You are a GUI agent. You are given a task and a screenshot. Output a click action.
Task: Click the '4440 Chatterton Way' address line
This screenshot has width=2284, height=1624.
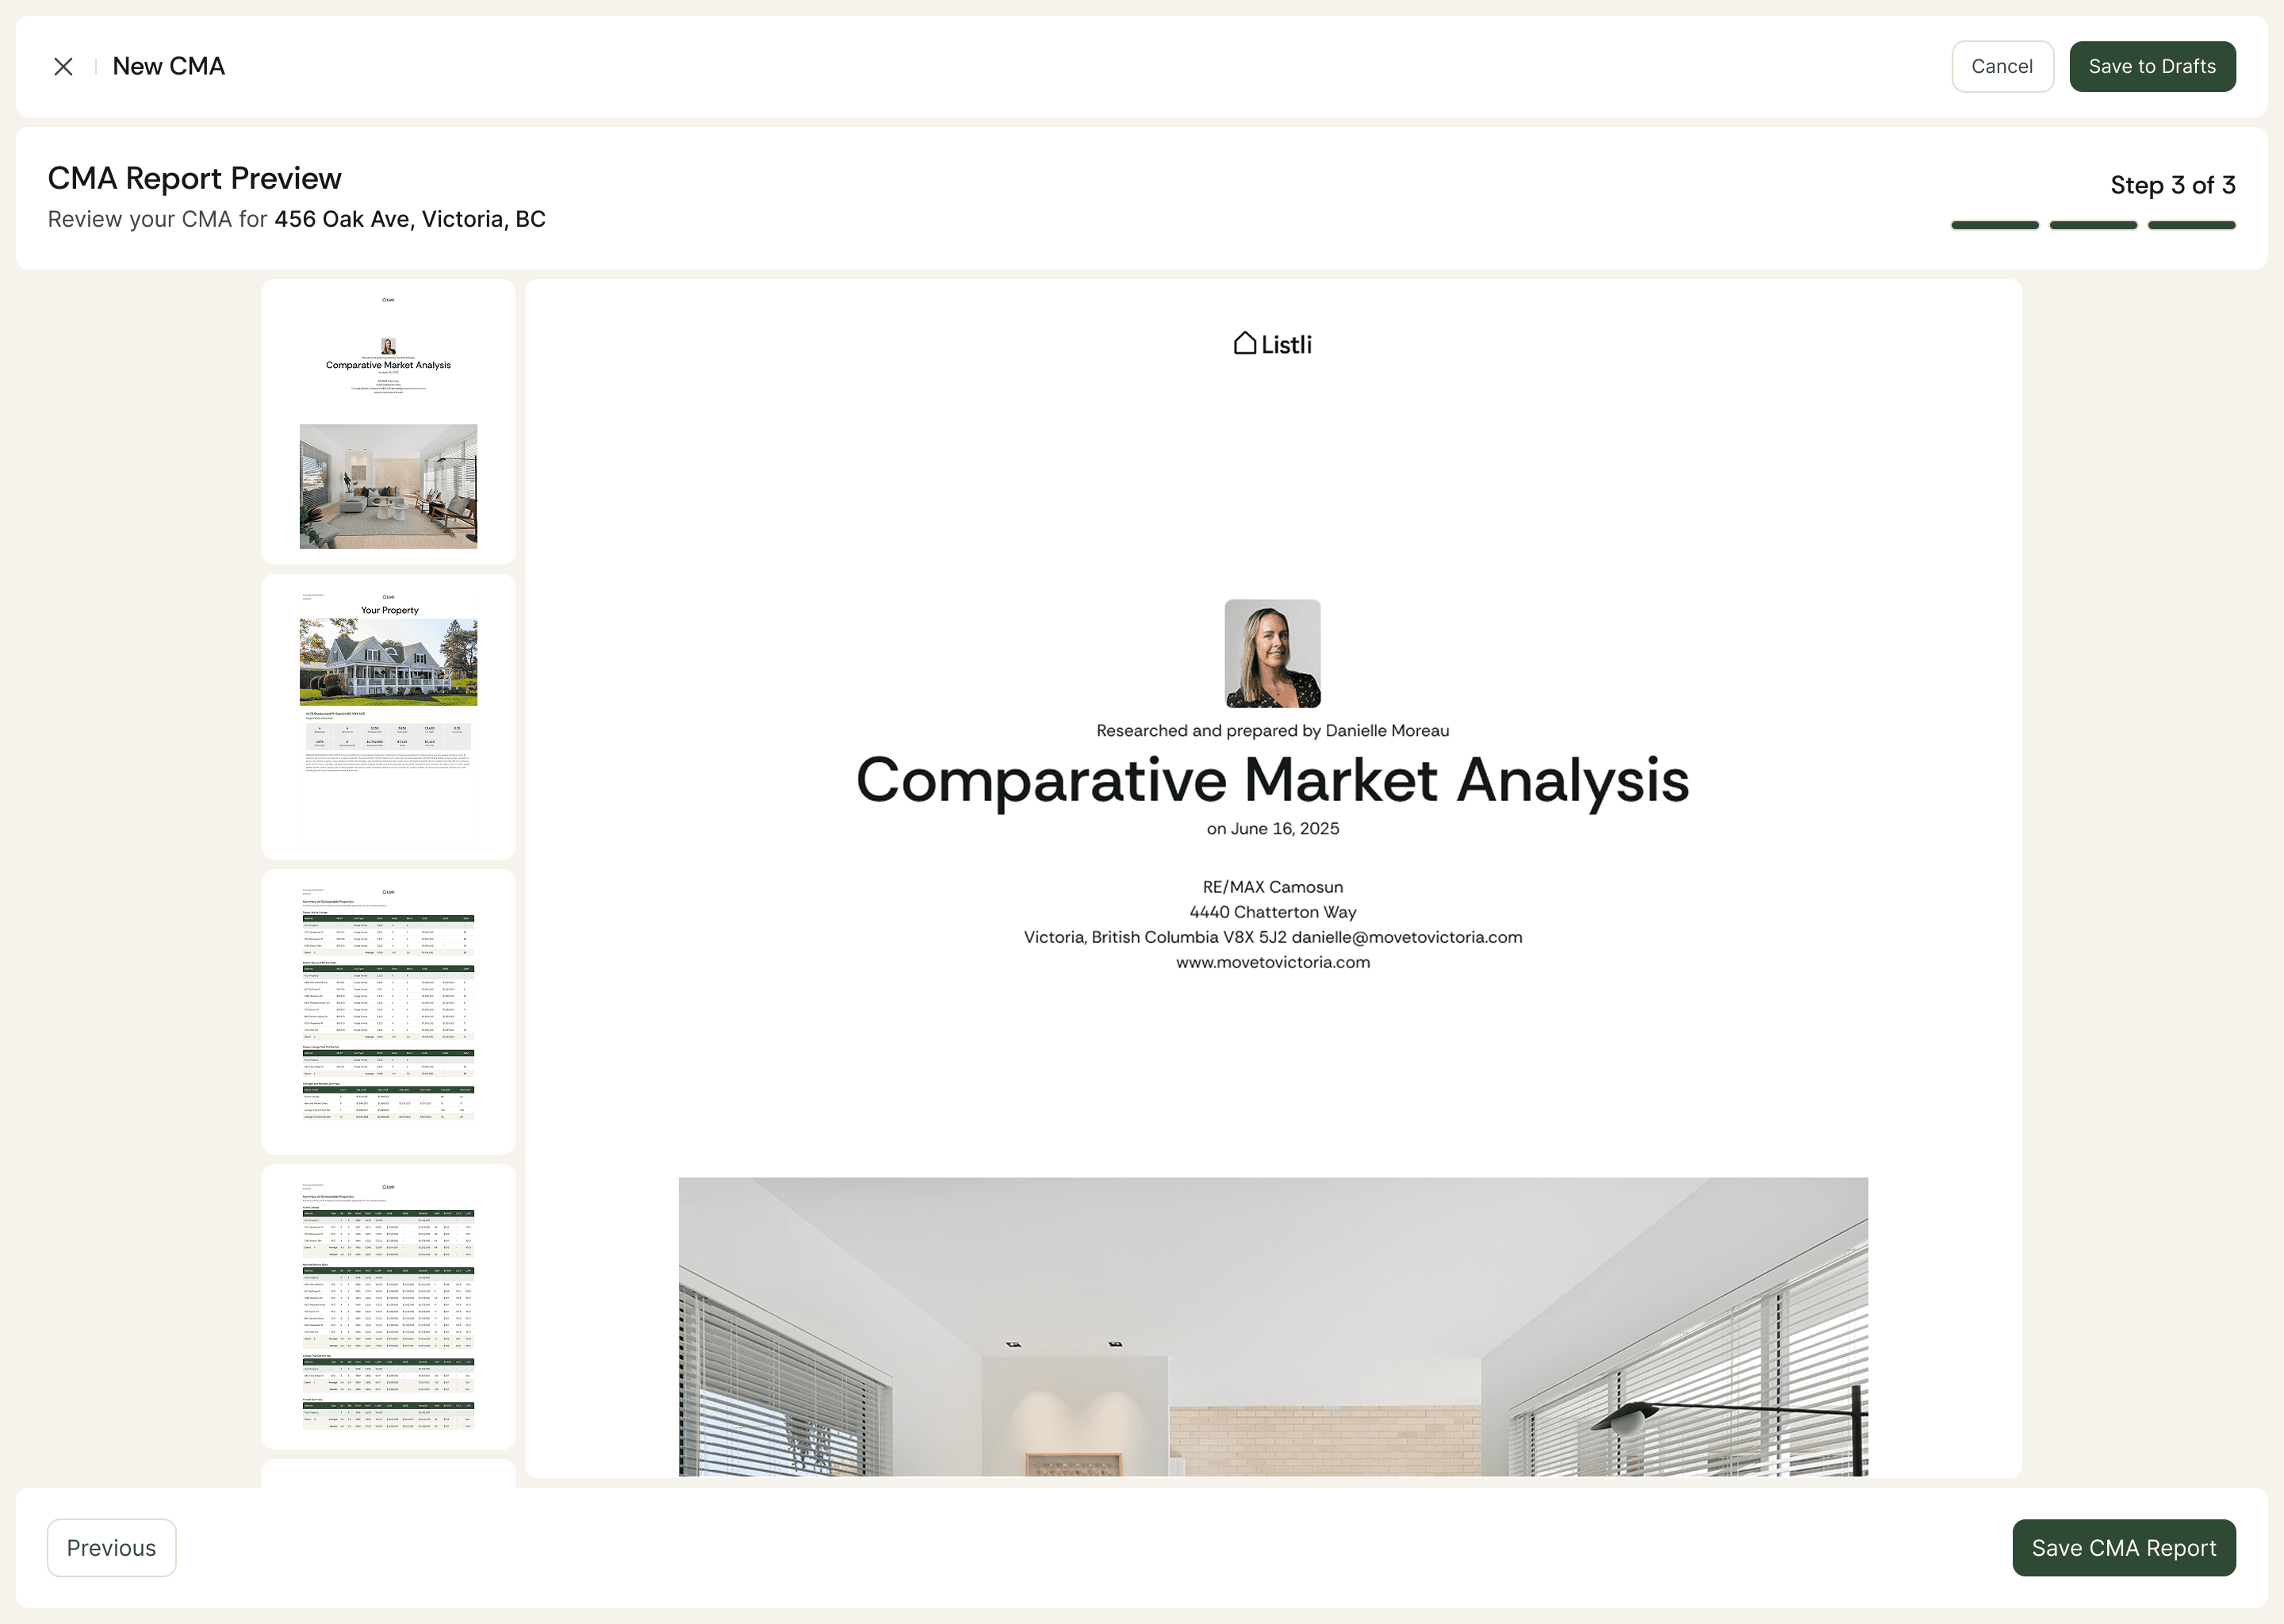pyautogui.click(x=1273, y=912)
